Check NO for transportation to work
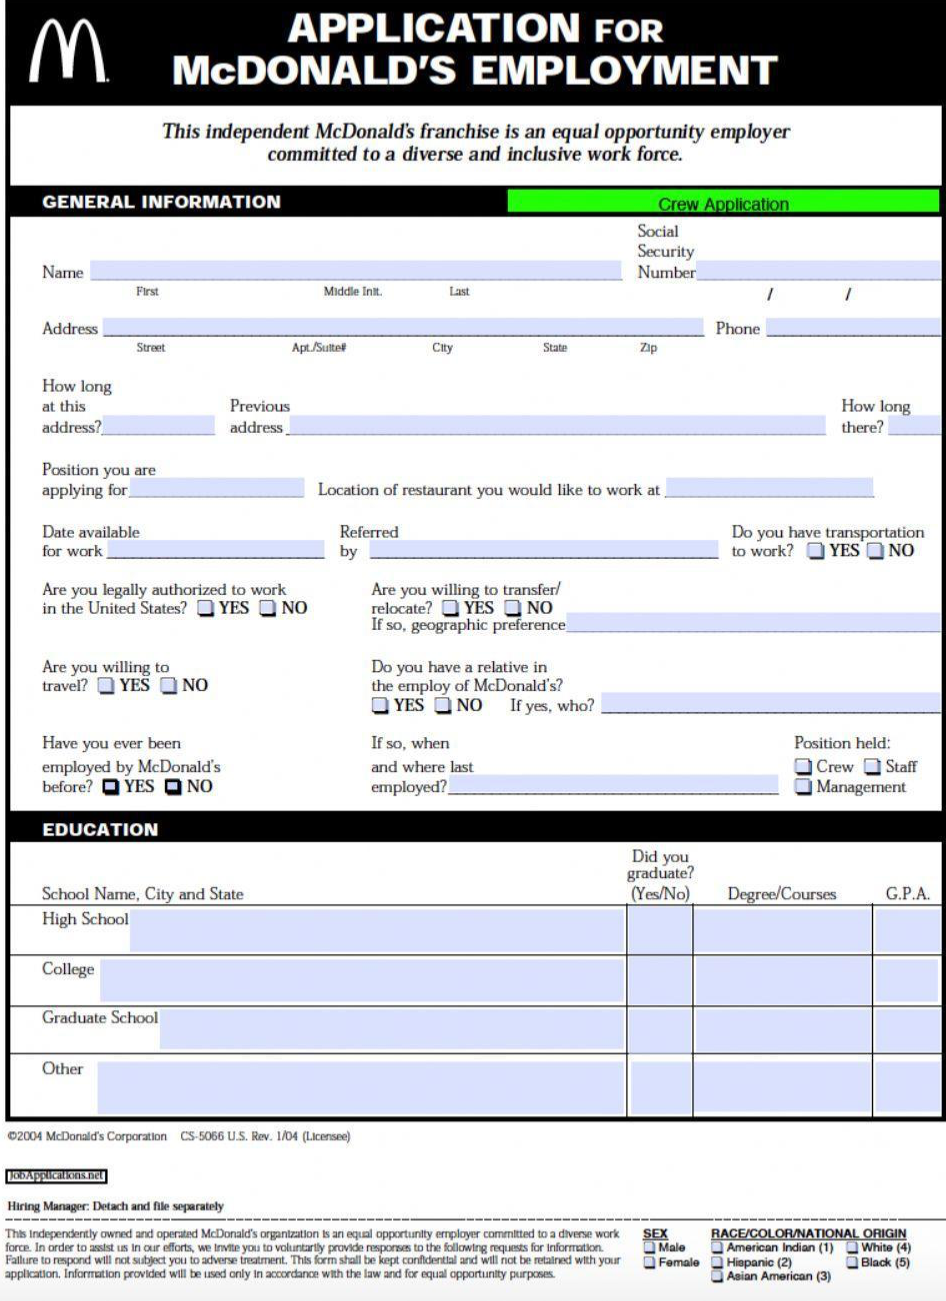Image resolution: width=946 pixels, height=1301 pixels. (x=875, y=551)
